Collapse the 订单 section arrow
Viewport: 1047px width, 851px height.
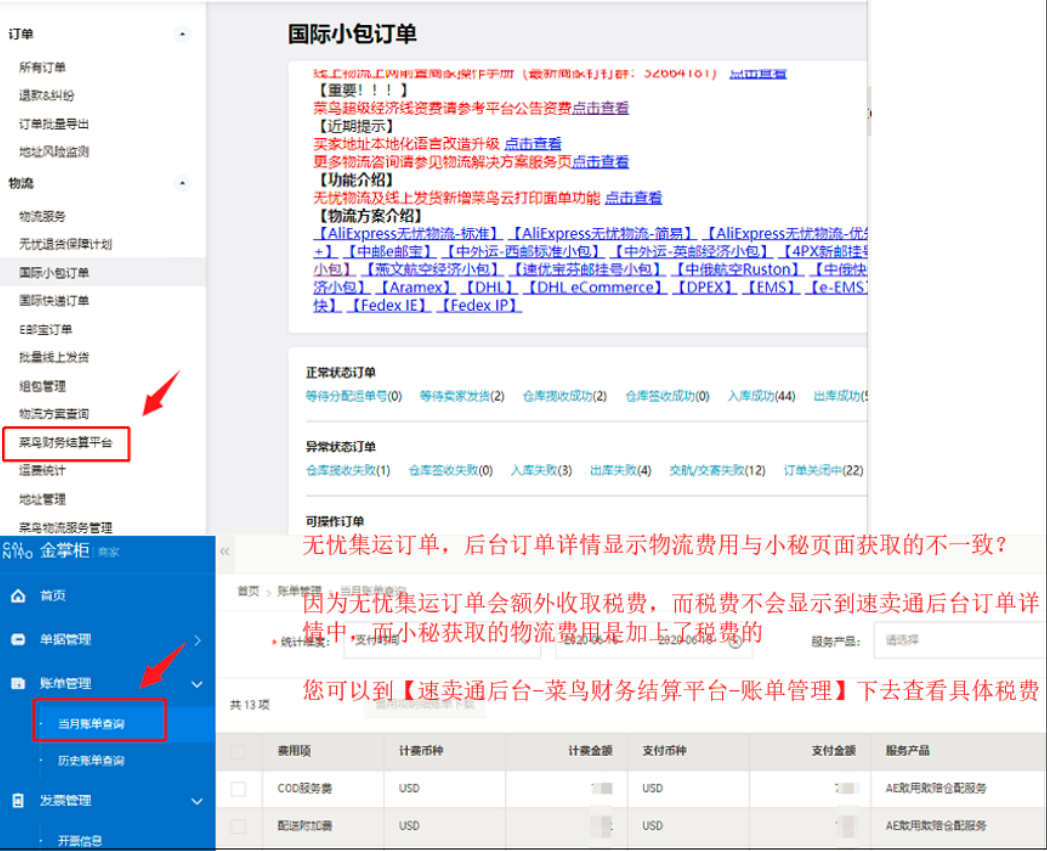[x=182, y=34]
